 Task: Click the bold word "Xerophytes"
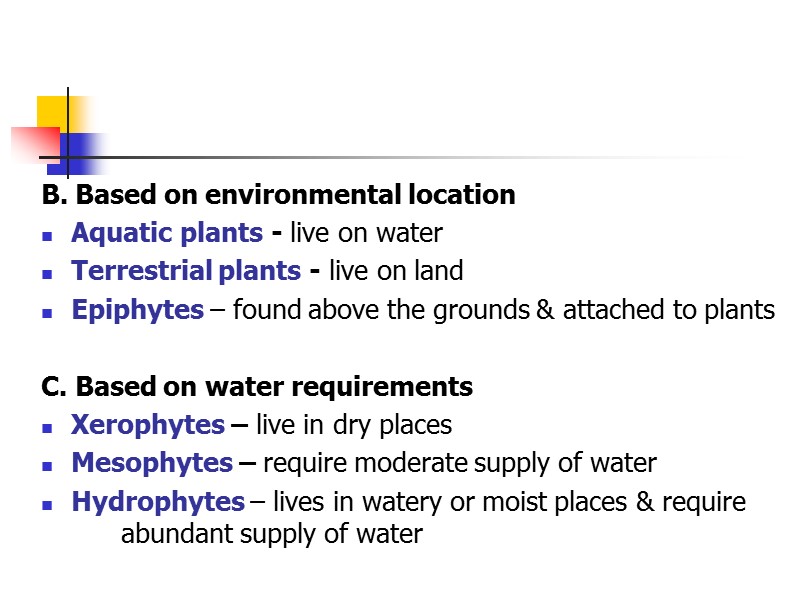pyautogui.click(x=148, y=425)
